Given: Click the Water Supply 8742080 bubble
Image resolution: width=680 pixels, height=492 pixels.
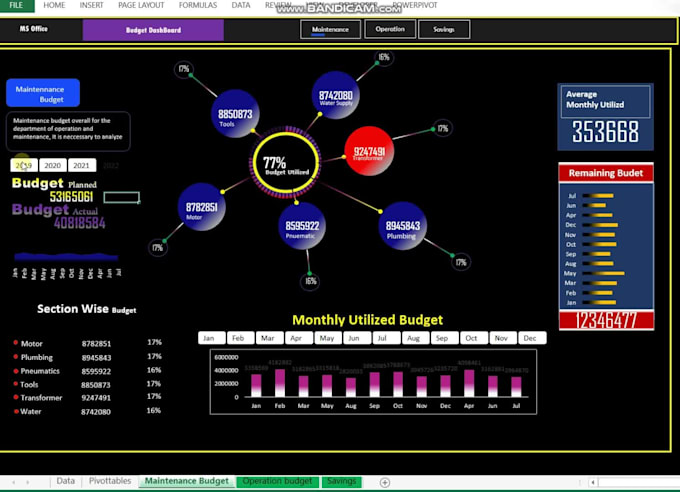Looking at the screenshot, I should click(x=336, y=96).
